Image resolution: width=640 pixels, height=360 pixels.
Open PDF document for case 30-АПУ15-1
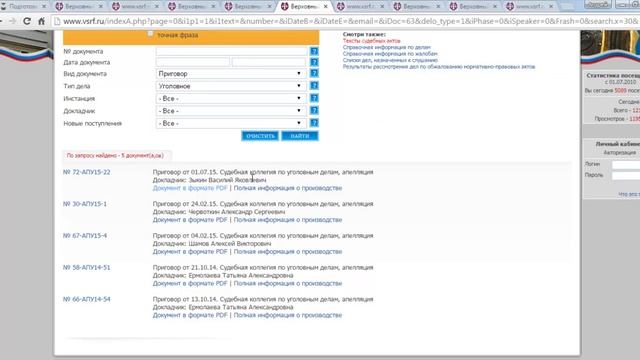point(190,220)
